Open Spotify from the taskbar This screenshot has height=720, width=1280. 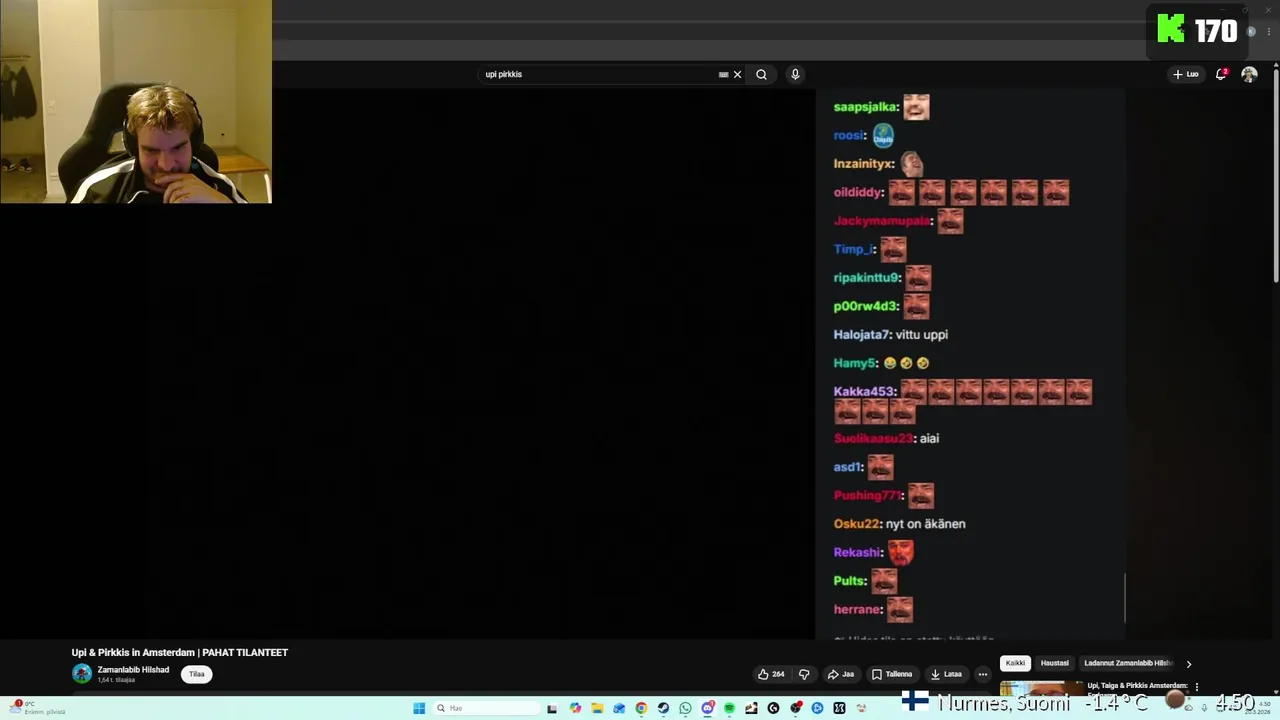click(x=729, y=708)
